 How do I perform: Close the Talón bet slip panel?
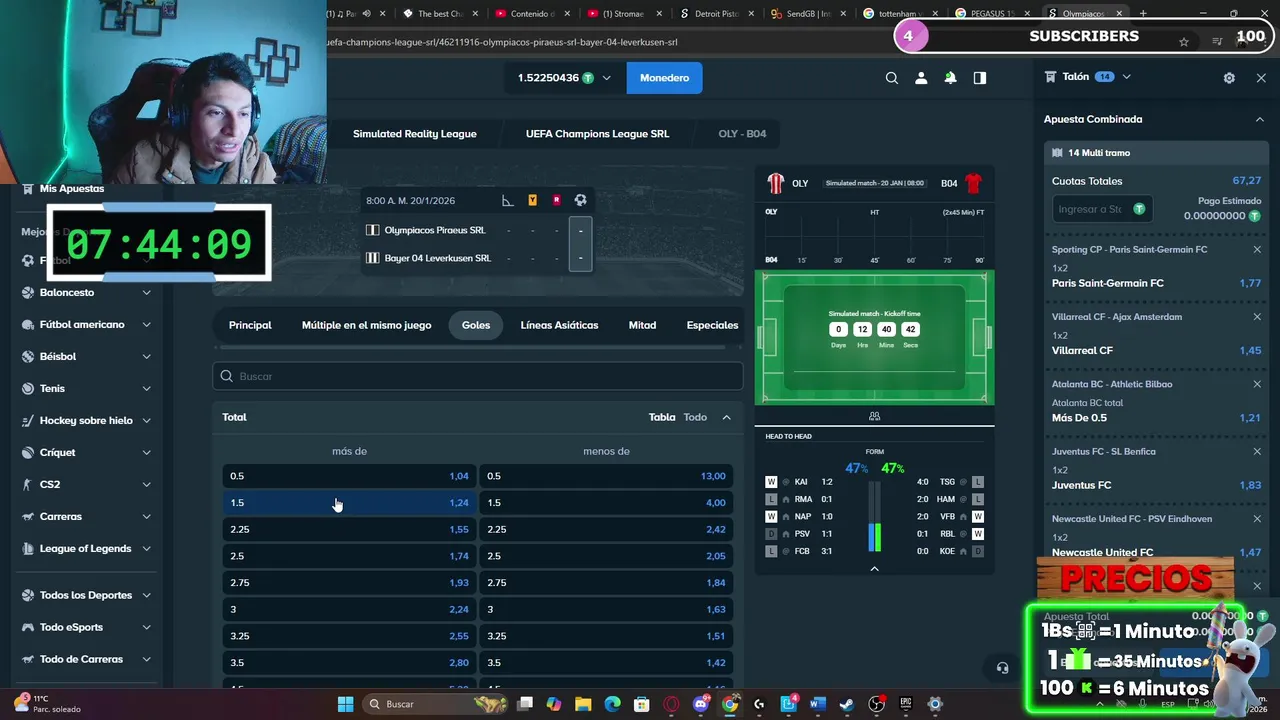(x=1261, y=78)
